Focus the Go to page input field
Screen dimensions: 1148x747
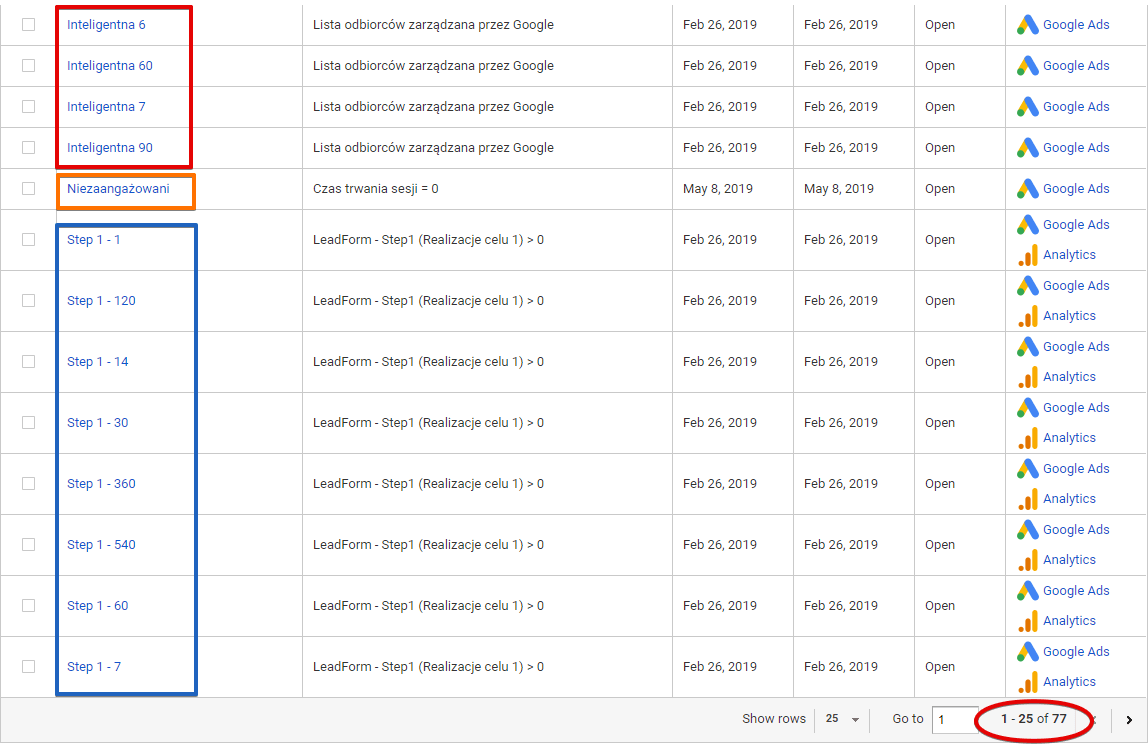pyautogui.click(x=955, y=720)
